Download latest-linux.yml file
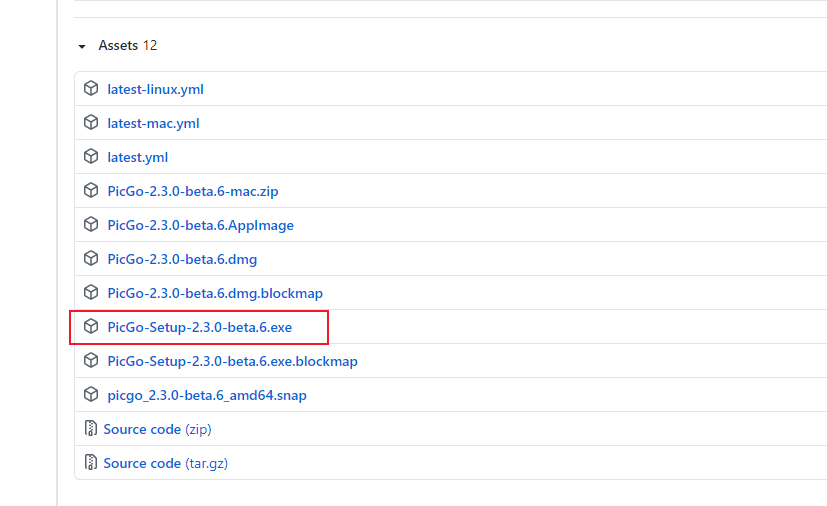This screenshot has height=506, width=827. [155, 89]
